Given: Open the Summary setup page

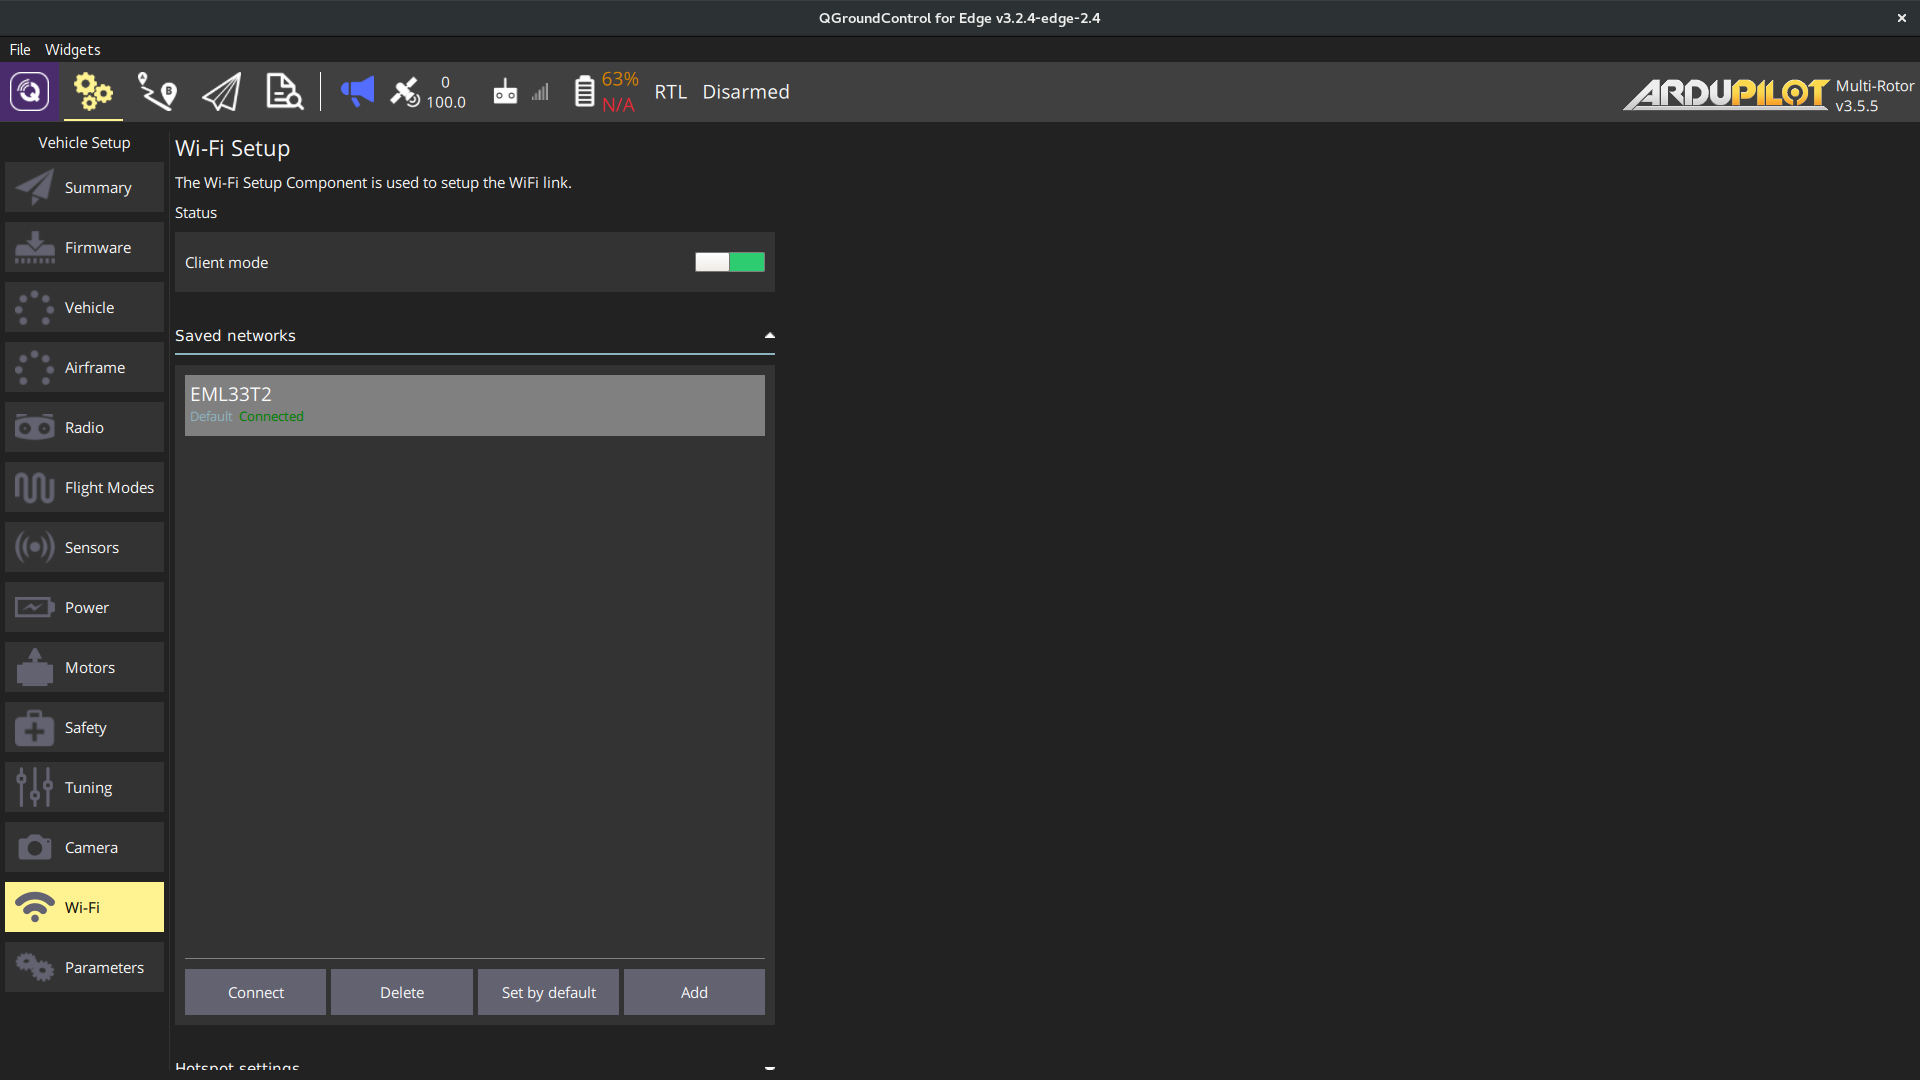Looking at the screenshot, I should [84, 187].
